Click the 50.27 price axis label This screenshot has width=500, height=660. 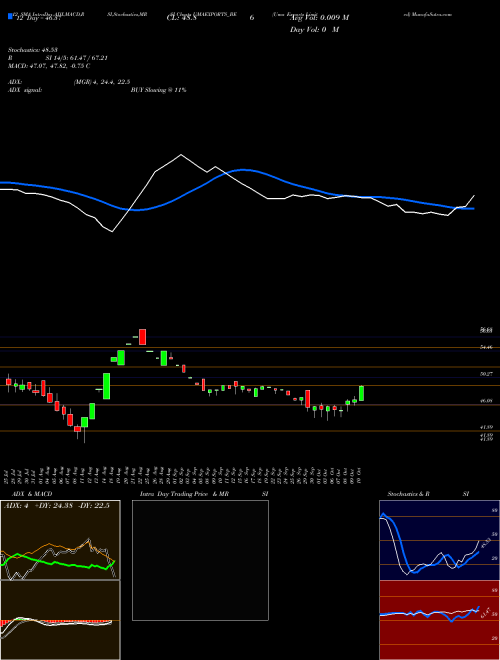tap(486, 374)
